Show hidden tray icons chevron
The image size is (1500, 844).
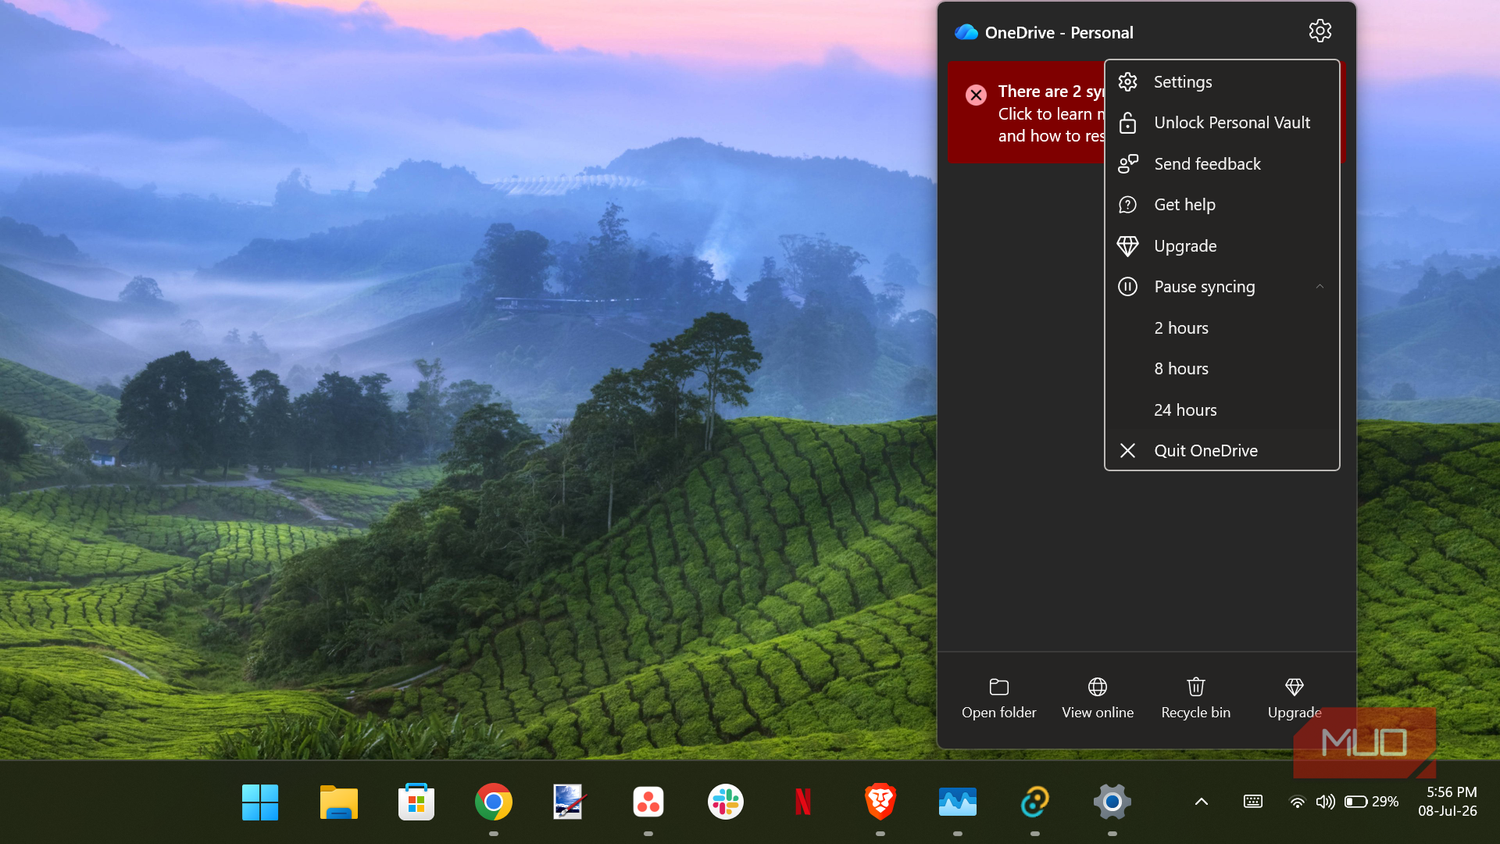[1202, 802]
